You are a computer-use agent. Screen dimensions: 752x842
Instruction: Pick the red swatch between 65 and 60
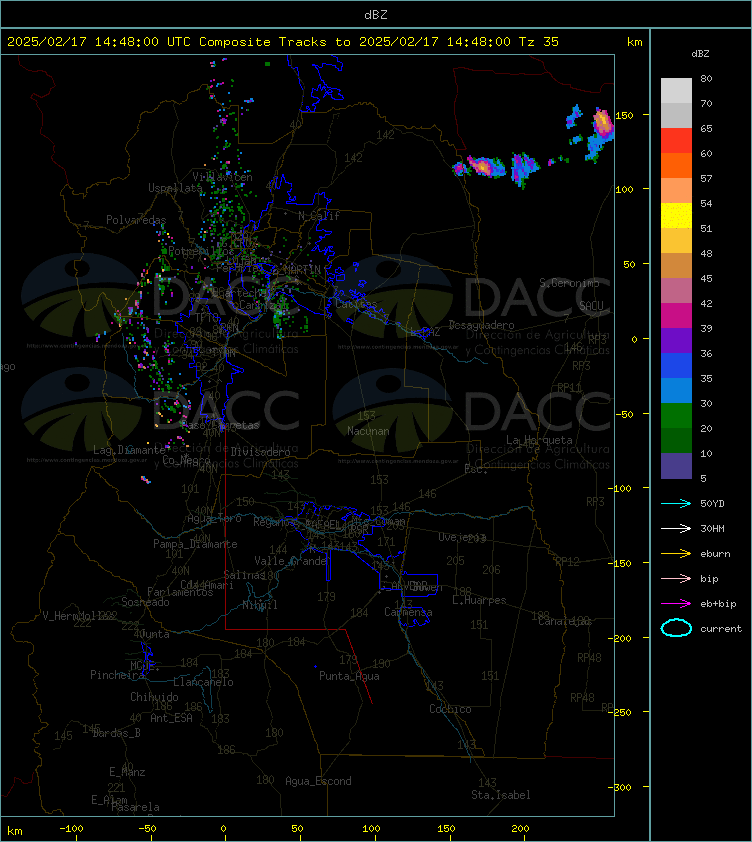(676, 141)
